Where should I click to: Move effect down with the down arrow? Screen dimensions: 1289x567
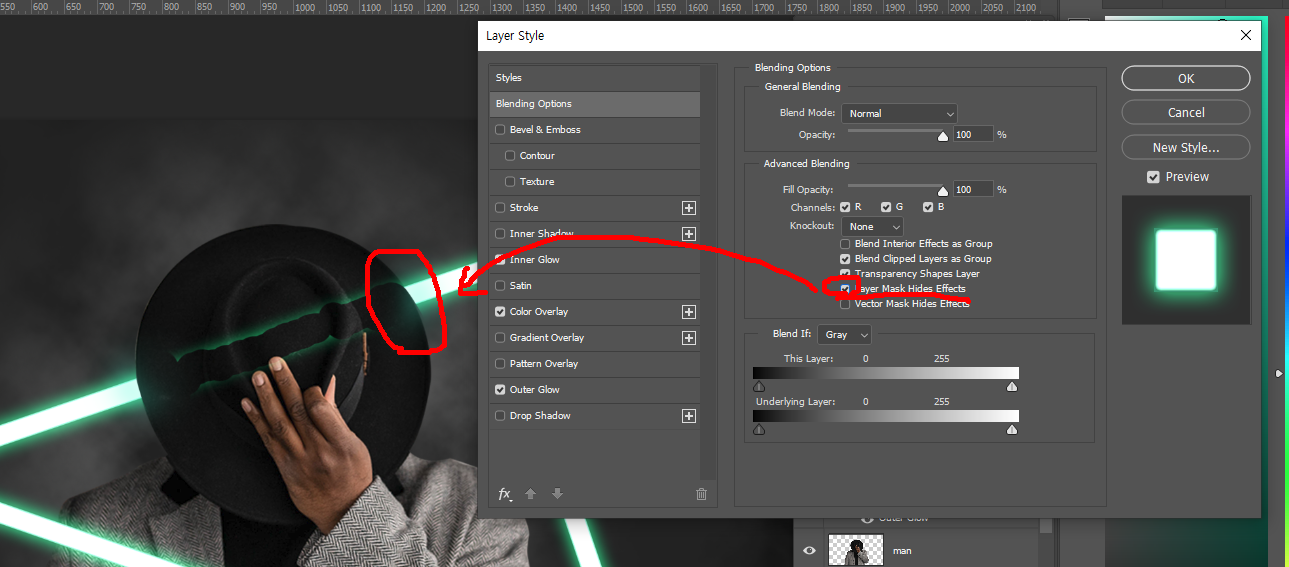point(557,494)
